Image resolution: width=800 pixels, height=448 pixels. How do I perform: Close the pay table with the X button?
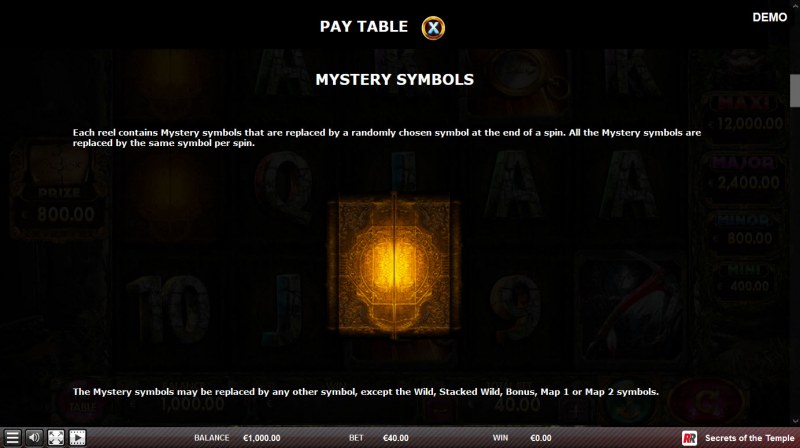tap(433, 28)
